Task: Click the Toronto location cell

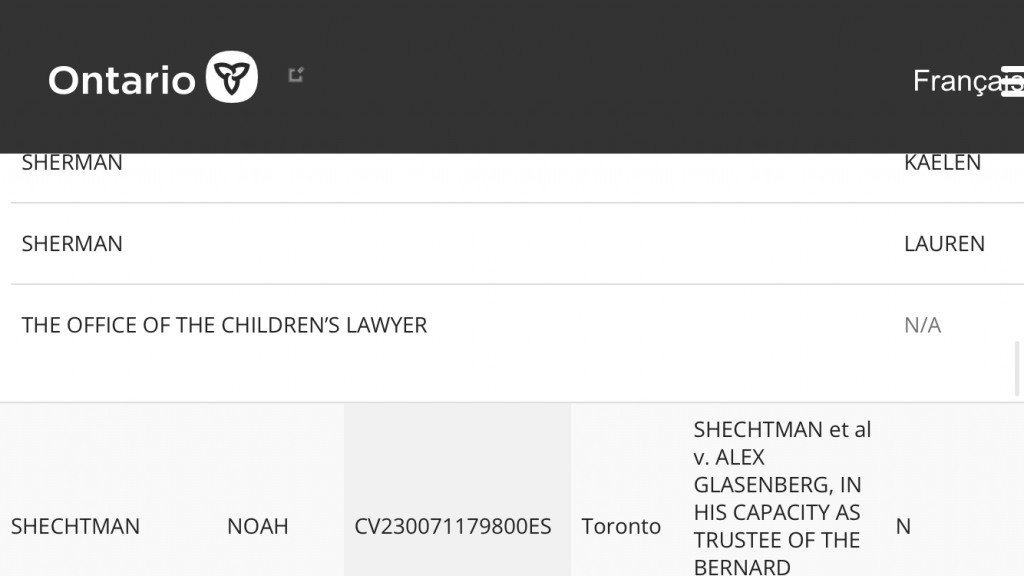Action: point(621,526)
